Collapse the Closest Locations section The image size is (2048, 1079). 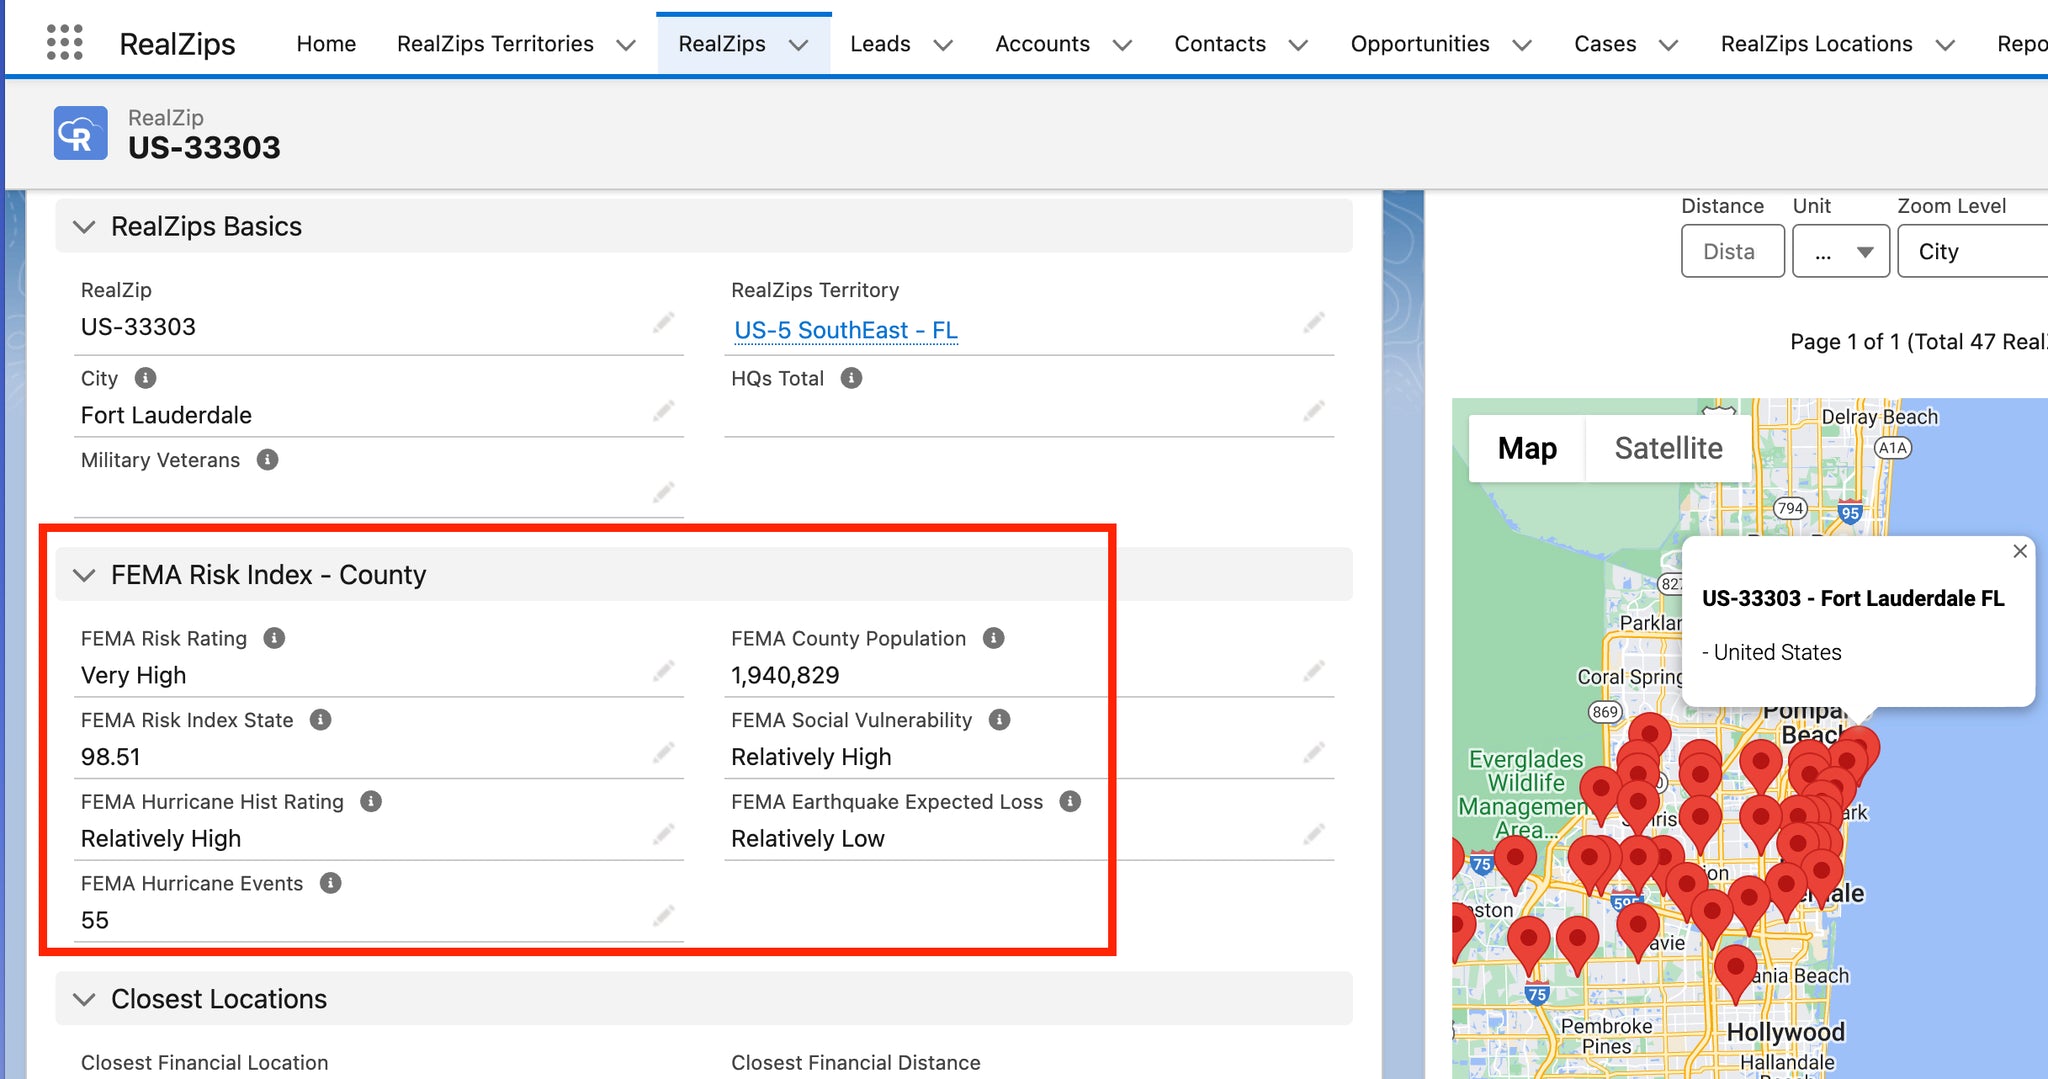[84, 999]
